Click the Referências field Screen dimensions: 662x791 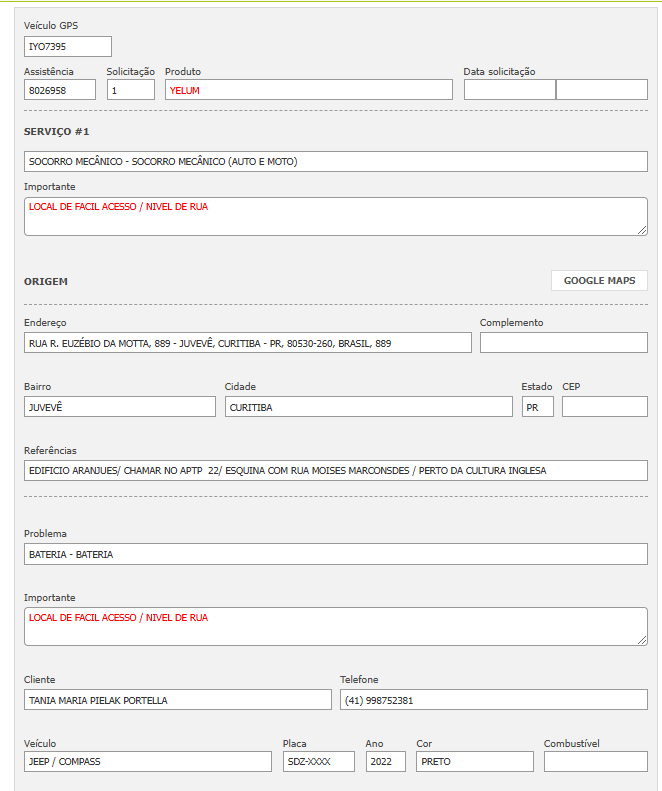coord(335,471)
